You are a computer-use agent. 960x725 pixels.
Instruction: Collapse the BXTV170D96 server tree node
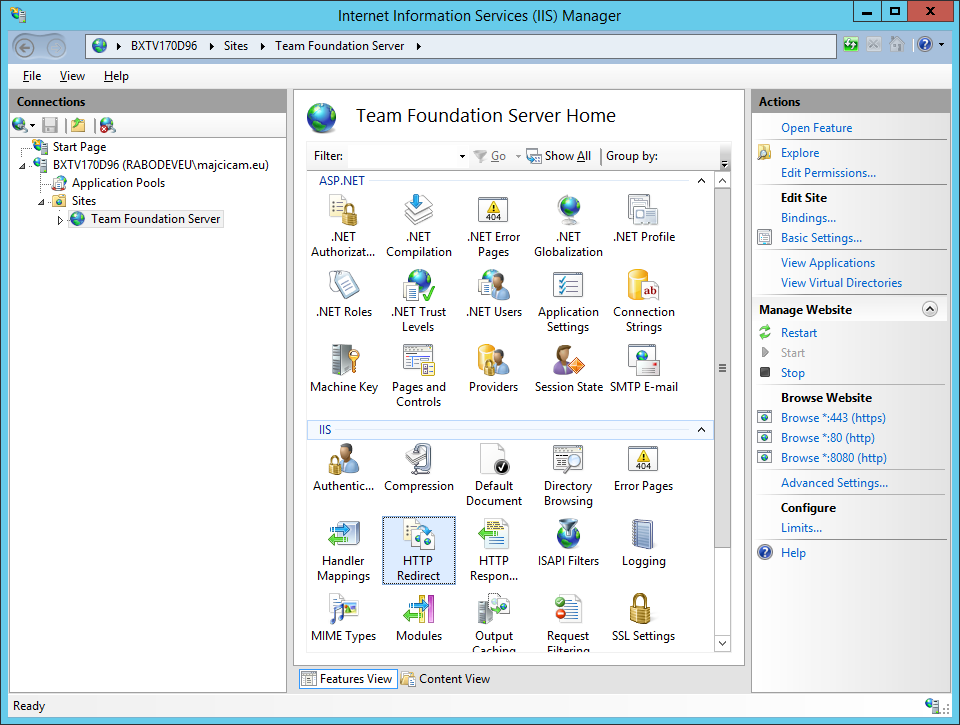(22, 166)
